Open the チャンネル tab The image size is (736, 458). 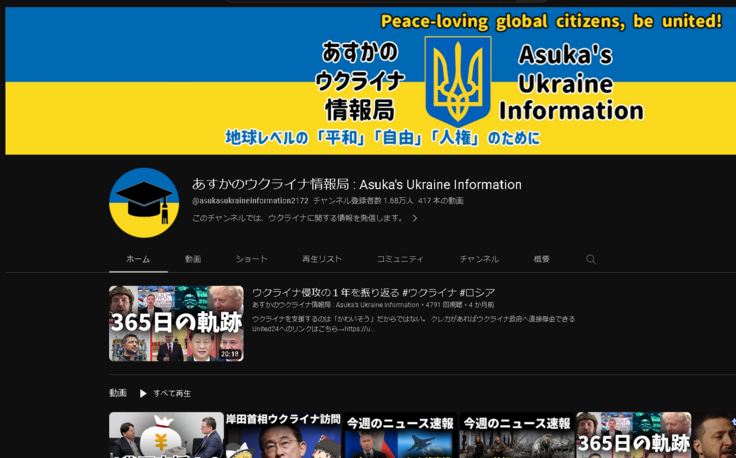tap(479, 259)
